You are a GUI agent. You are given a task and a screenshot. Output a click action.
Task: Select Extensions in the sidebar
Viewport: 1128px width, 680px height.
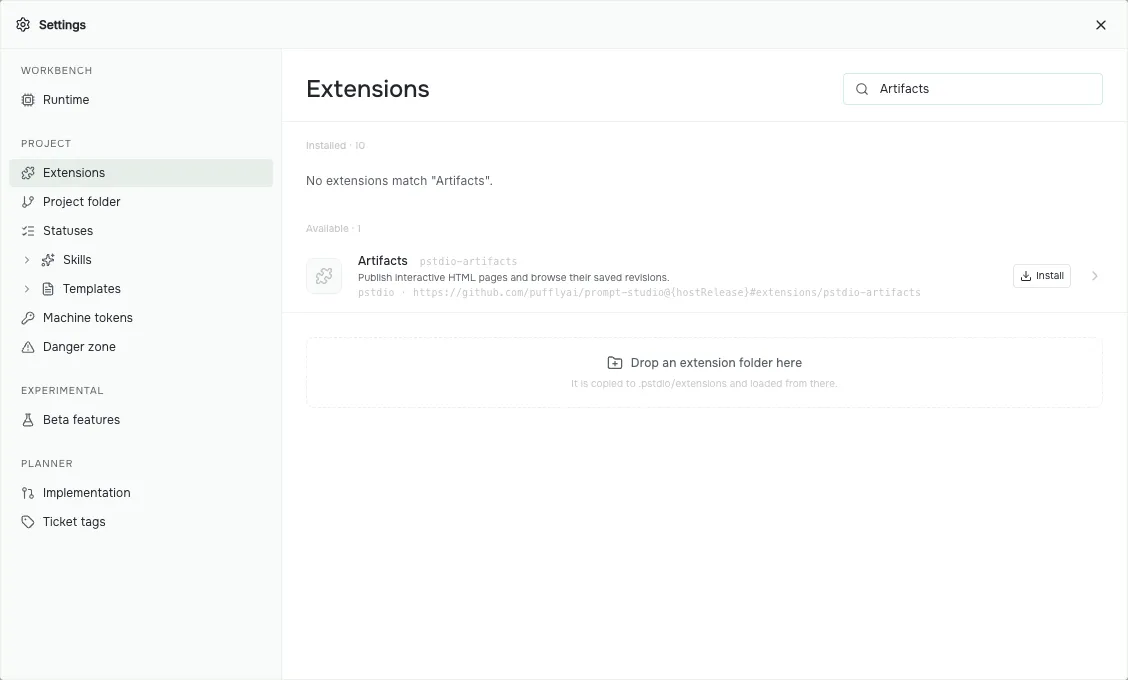point(141,173)
